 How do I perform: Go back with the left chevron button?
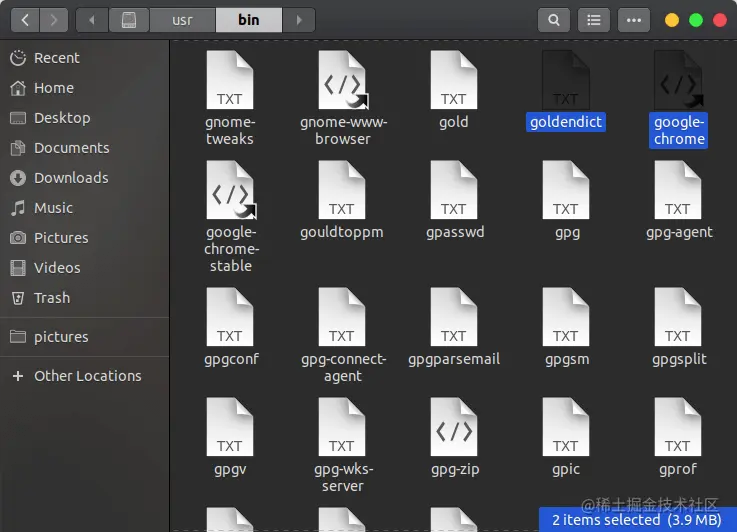click(x=25, y=20)
